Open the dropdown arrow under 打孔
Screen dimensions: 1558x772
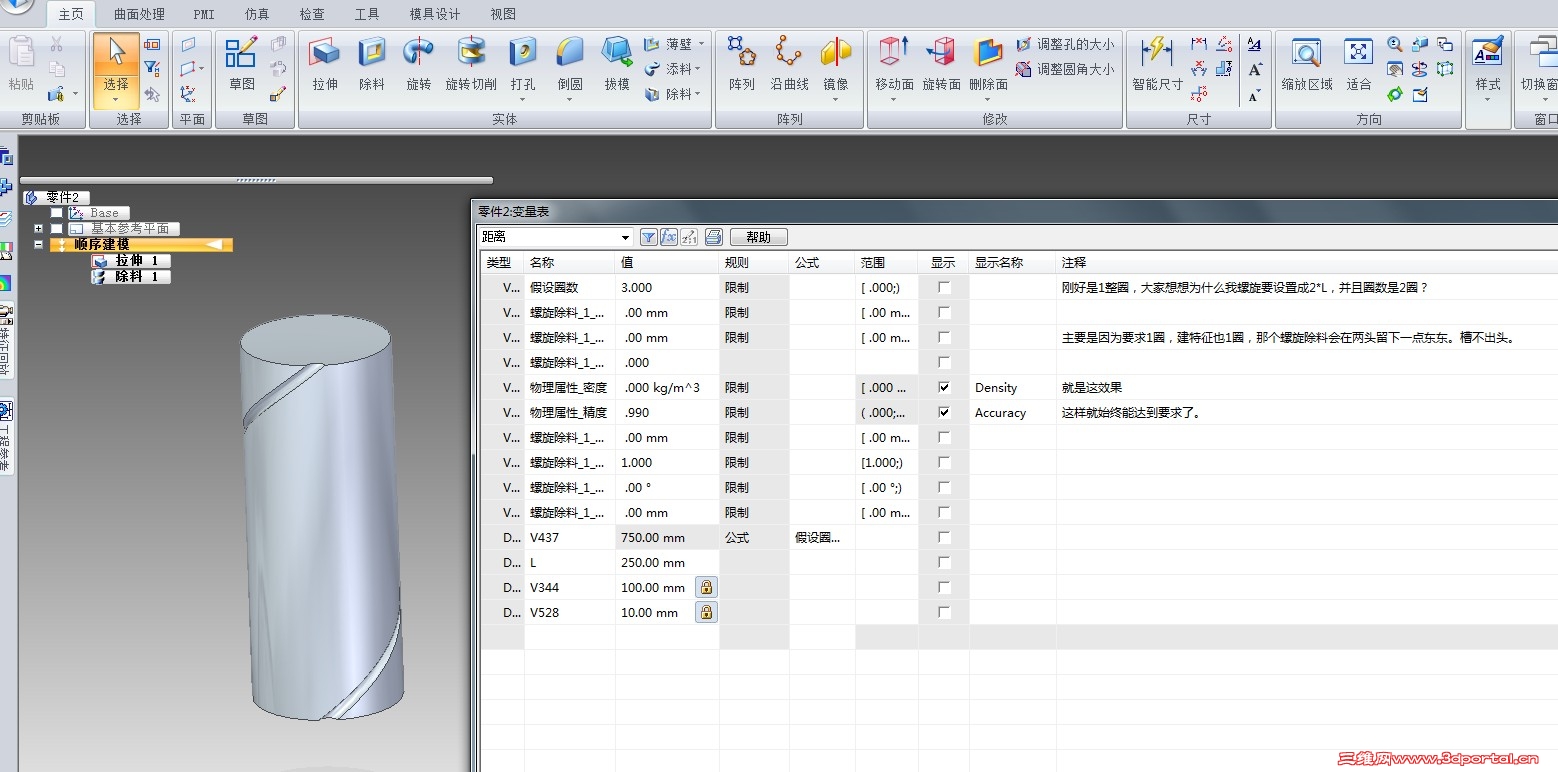coord(523,99)
